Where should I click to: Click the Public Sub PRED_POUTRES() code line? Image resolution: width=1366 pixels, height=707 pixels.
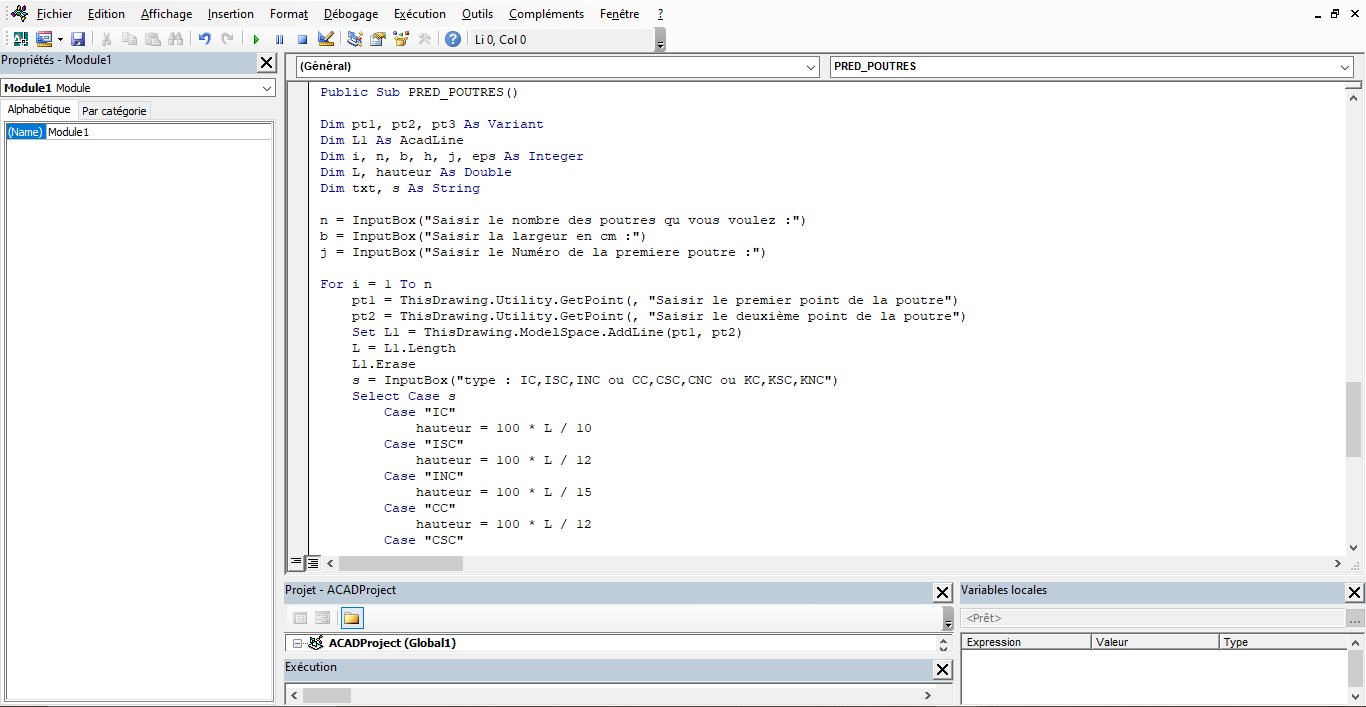420,92
